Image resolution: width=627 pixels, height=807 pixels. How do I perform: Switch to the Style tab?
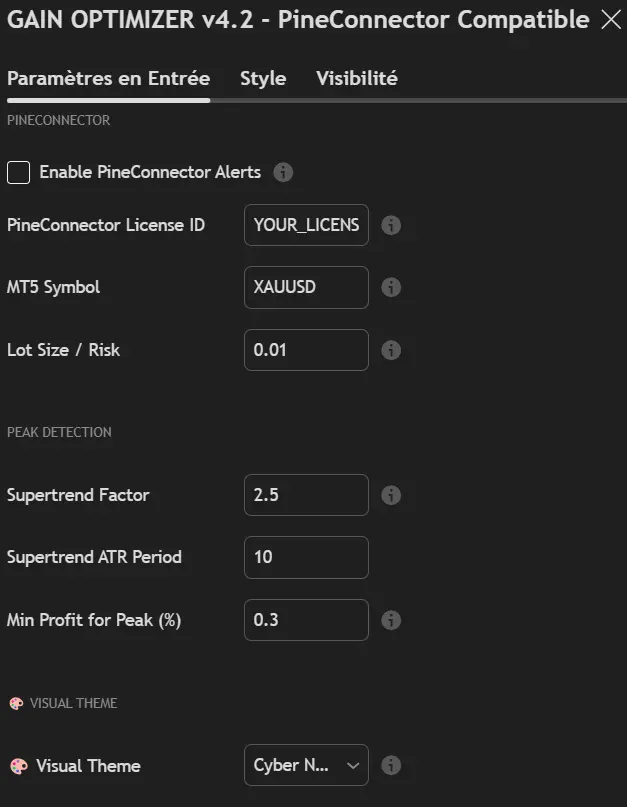[x=263, y=78]
